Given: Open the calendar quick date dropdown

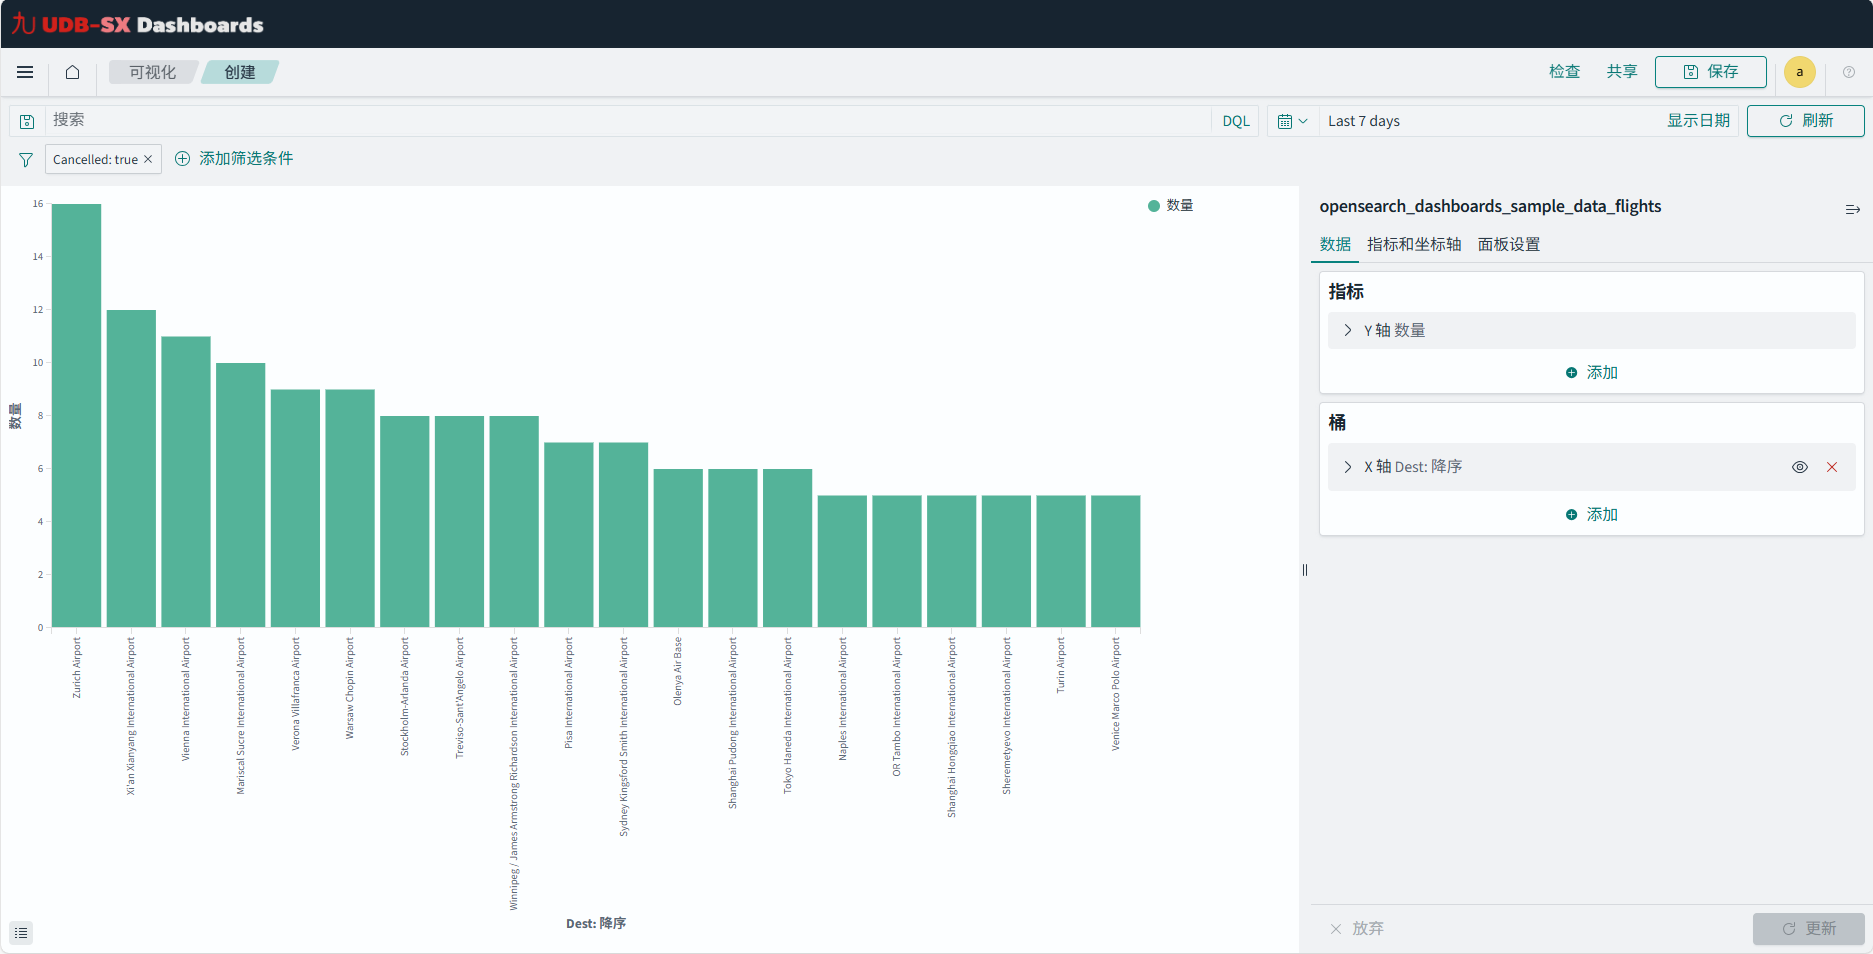Looking at the screenshot, I should coord(1292,121).
